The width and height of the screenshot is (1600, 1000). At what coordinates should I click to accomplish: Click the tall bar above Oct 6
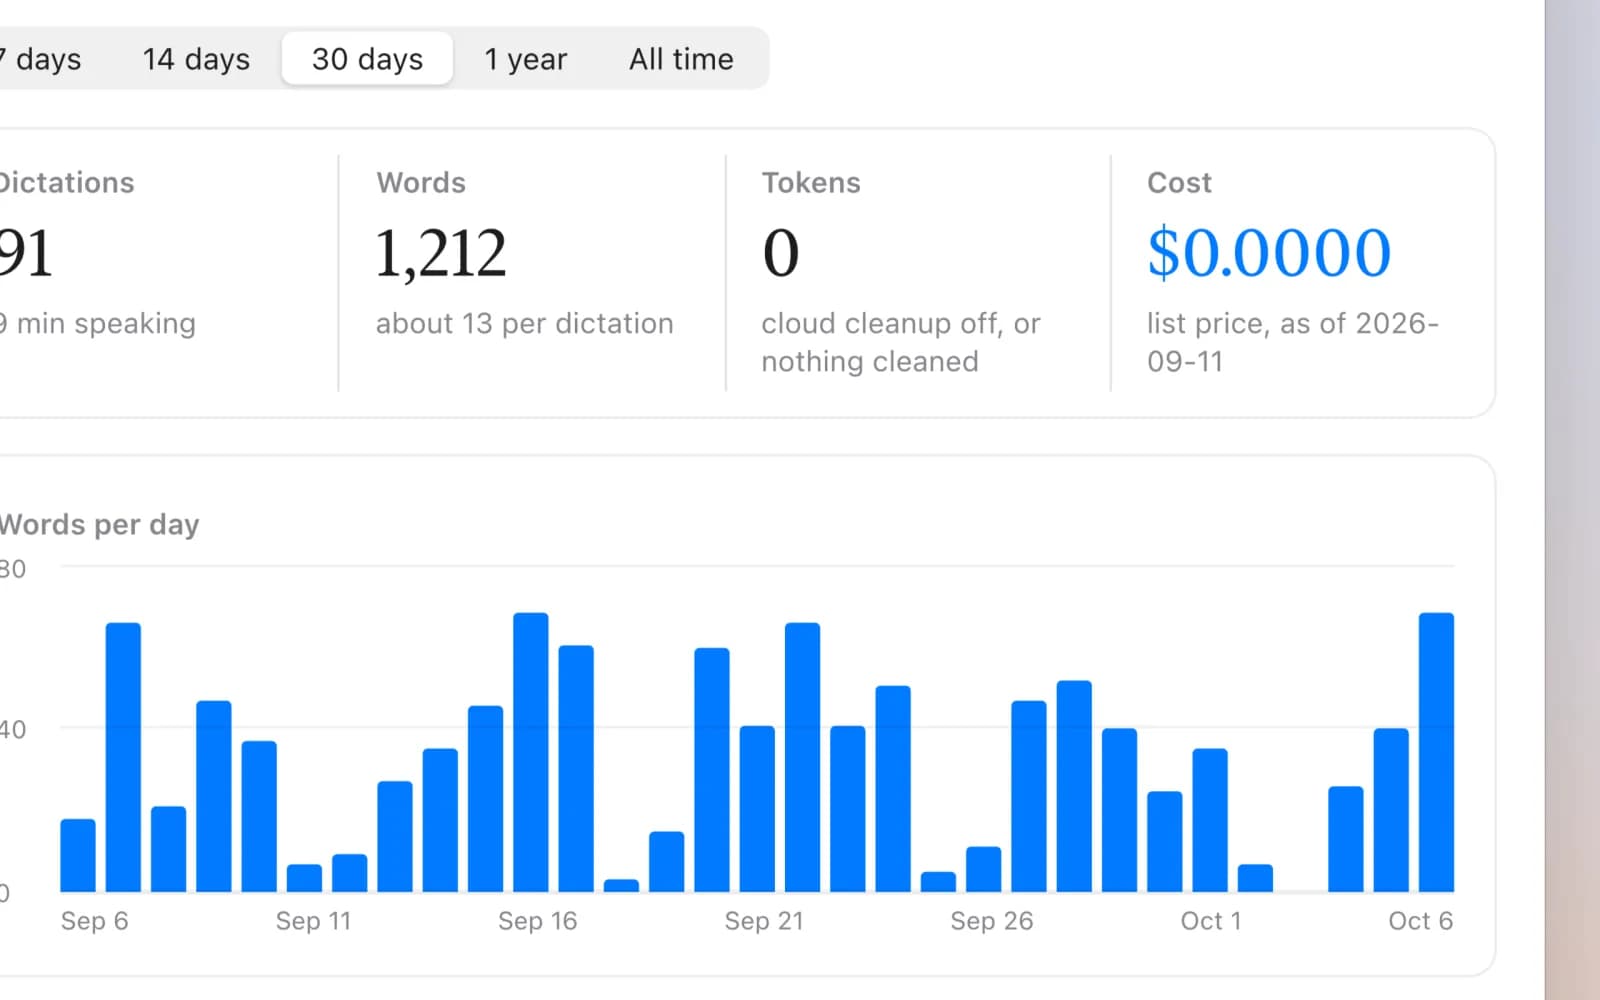pos(1436,752)
